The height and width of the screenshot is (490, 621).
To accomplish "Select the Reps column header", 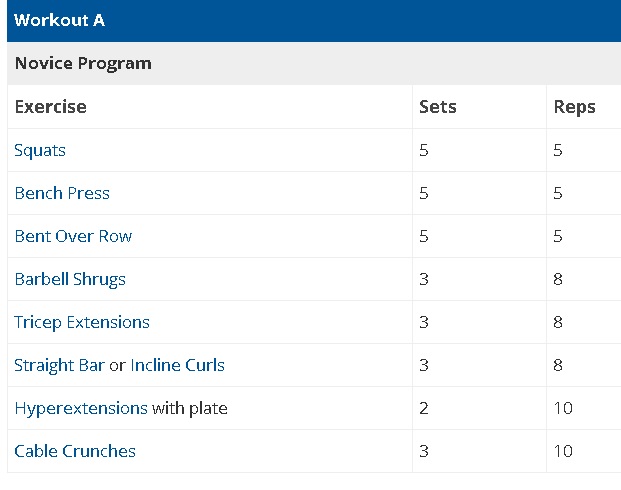I will click(x=574, y=107).
